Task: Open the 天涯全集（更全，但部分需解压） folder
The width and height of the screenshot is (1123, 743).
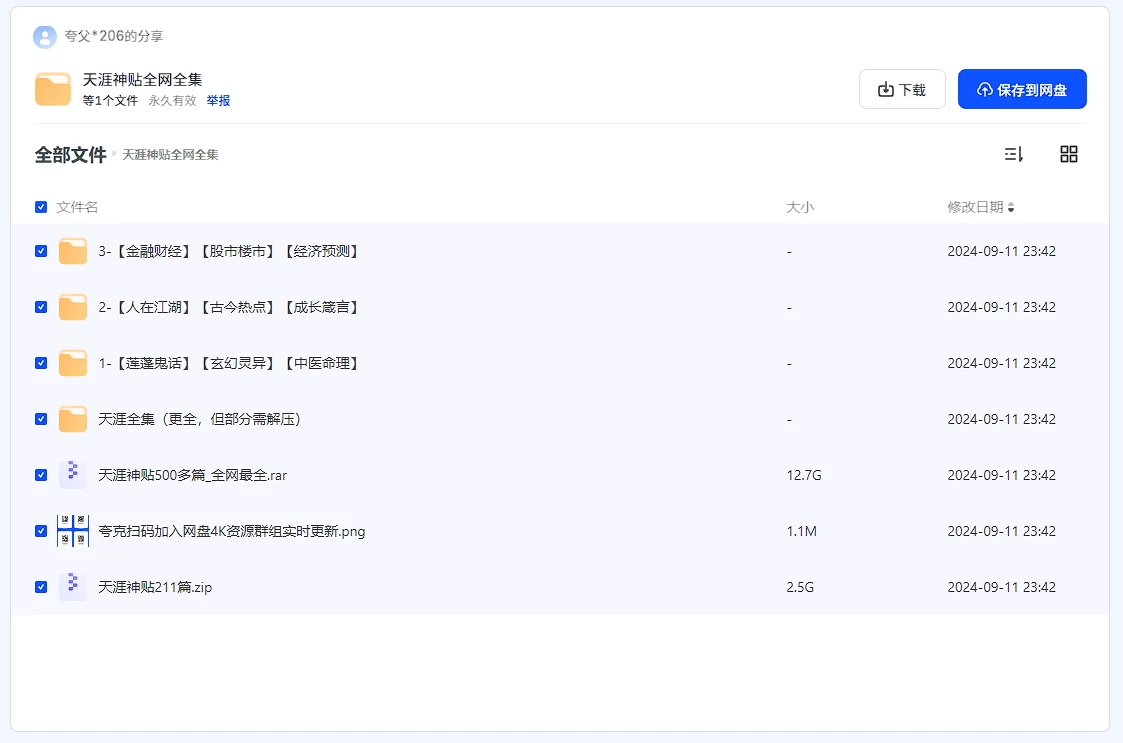Action: pyautogui.click(x=199, y=419)
